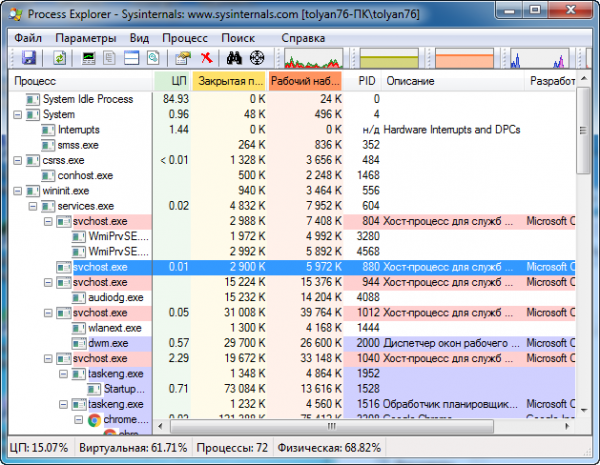
Task: Collapse the System process tree node
Action: point(18,114)
